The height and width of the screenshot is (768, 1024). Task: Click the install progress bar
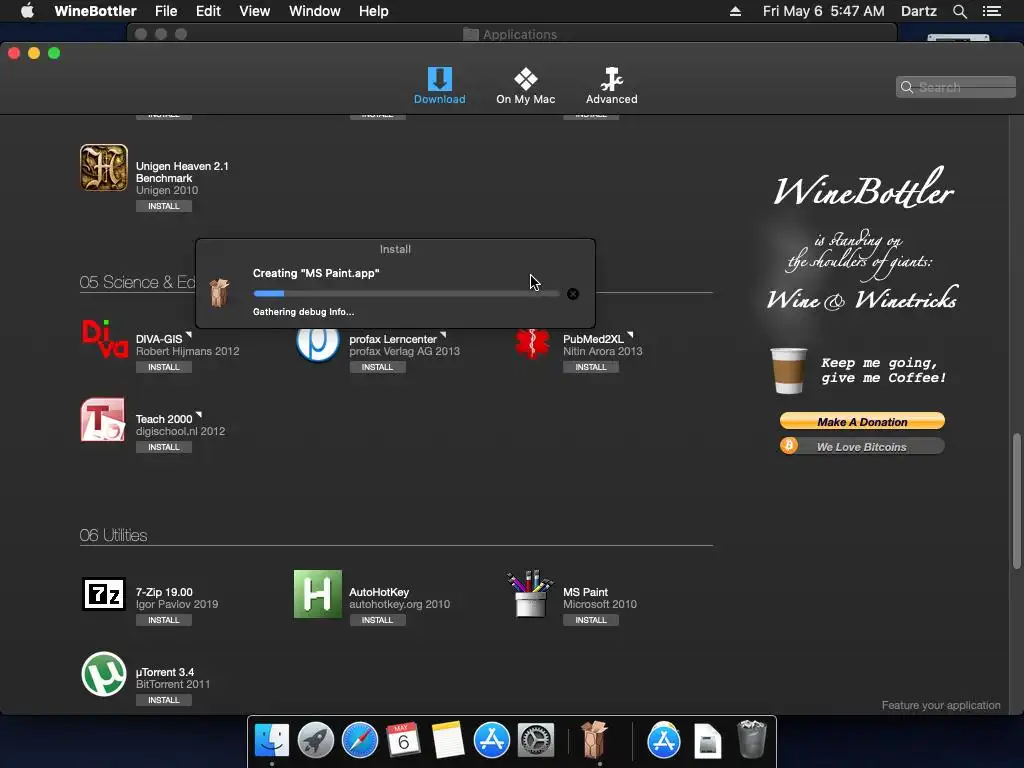pyautogui.click(x=406, y=294)
